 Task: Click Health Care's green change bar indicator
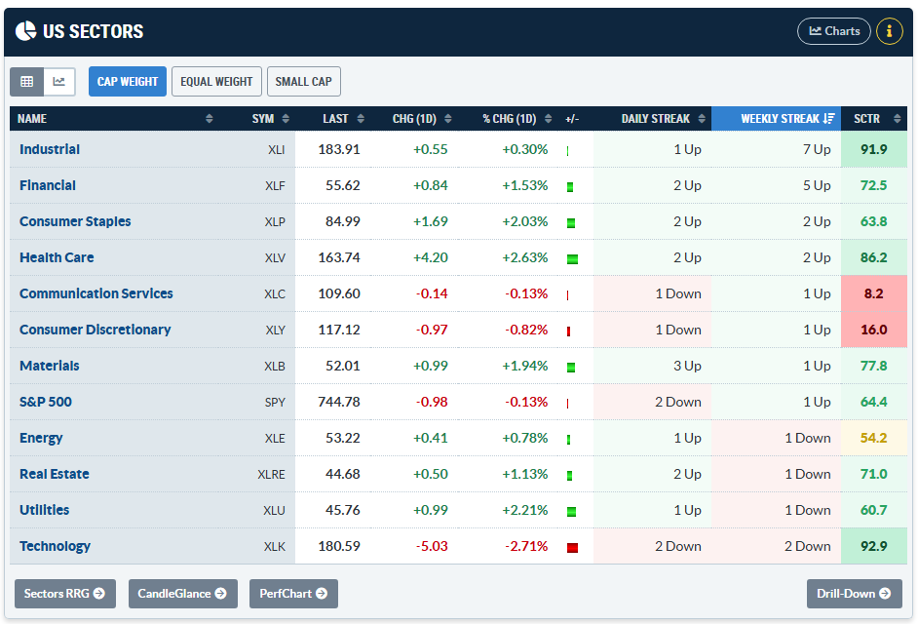[x=573, y=259]
